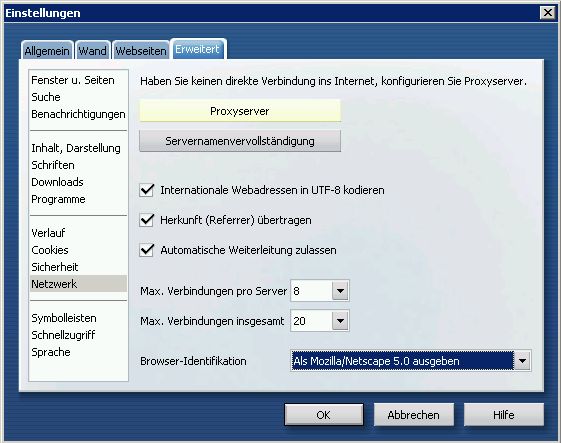Disable Automatische Weiterleitung zulassen checkbox

(147, 250)
